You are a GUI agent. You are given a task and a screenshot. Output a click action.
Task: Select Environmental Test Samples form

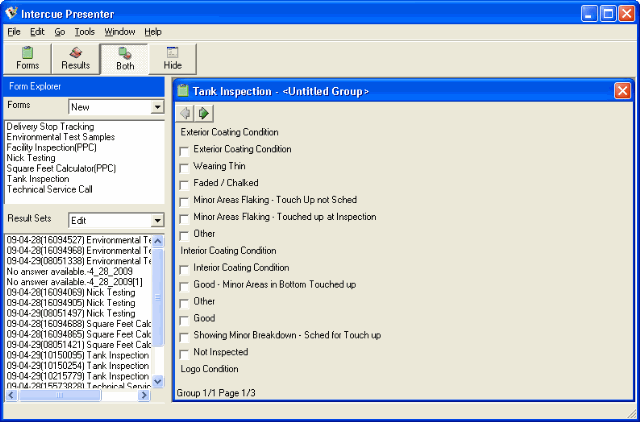pyautogui.click(x=60, y=137)
